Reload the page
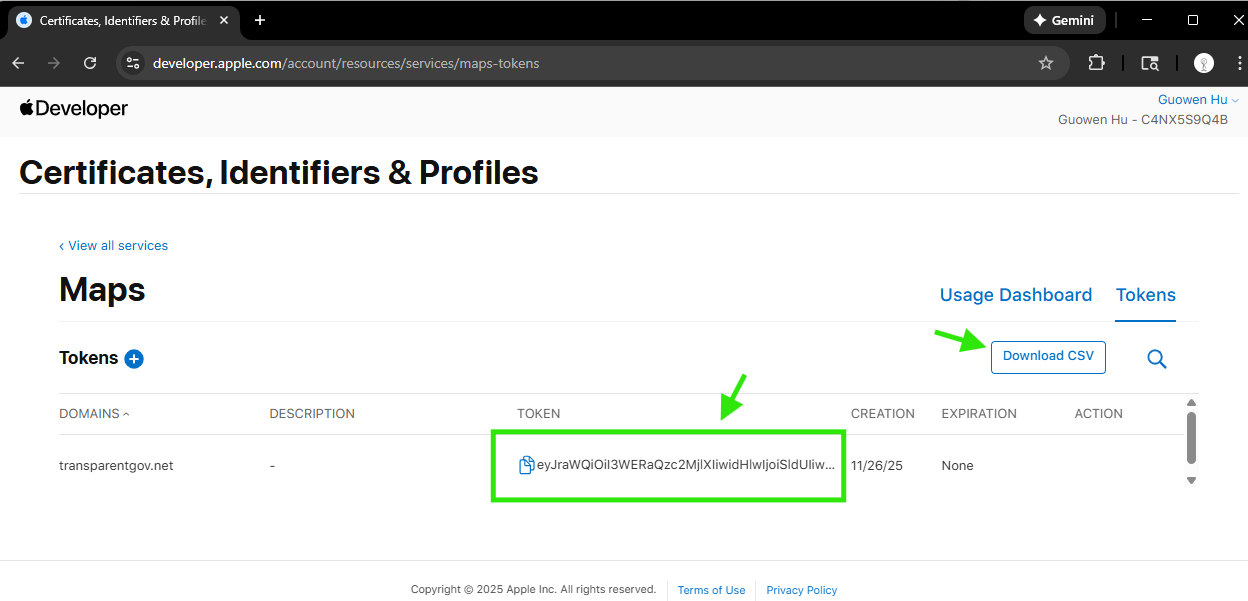This screenshot has width=1248, height=601. [x=90, y=63]
